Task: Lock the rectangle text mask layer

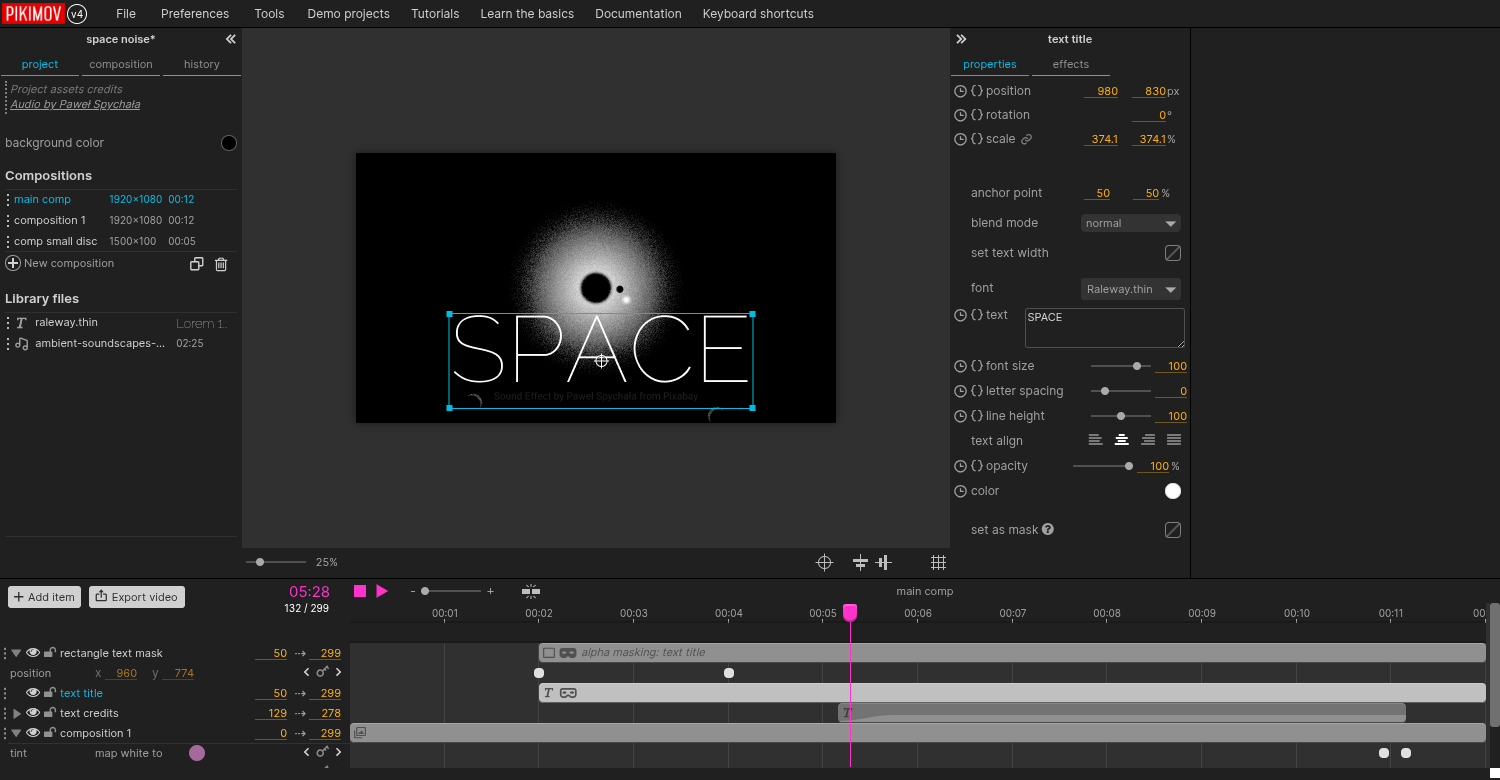Action: [49, 653]
